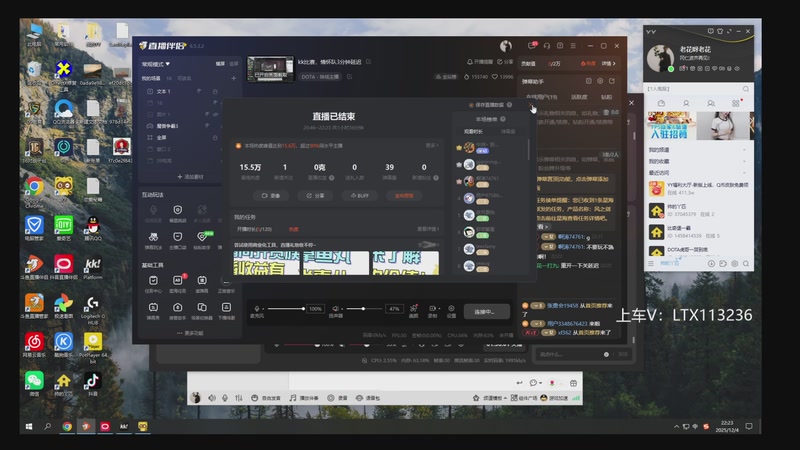Open the contacts tab icon in YY
Viewport: 800px width, 450px height.
[686, 104]
